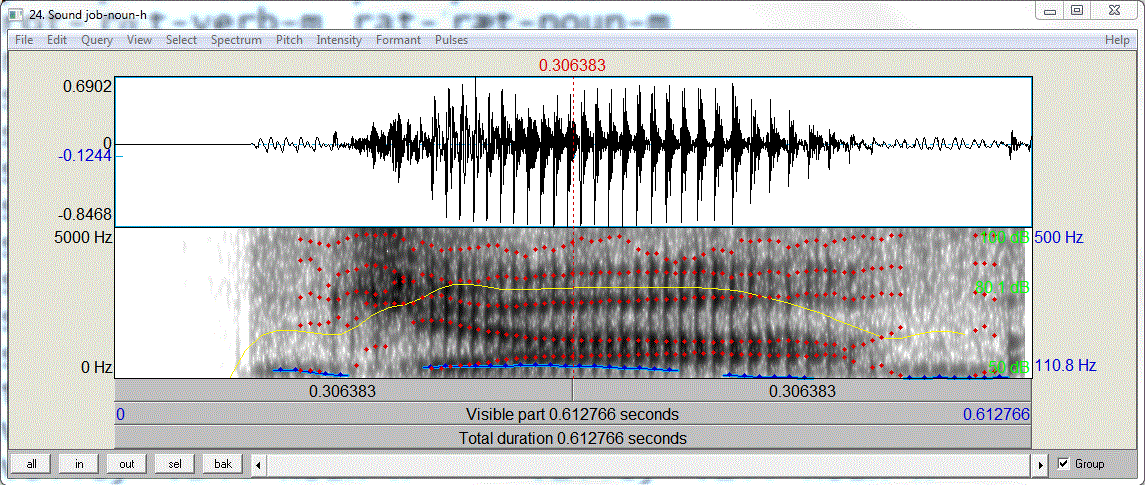Click the 0.6902 amplitude label

(87, 85)
